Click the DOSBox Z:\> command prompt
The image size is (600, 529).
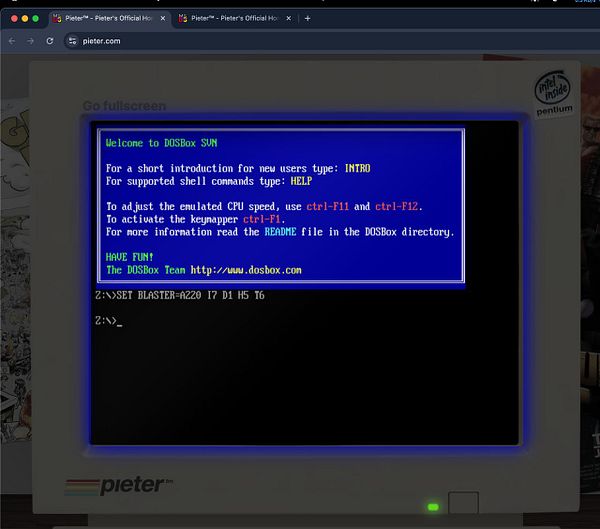[108, 320]
